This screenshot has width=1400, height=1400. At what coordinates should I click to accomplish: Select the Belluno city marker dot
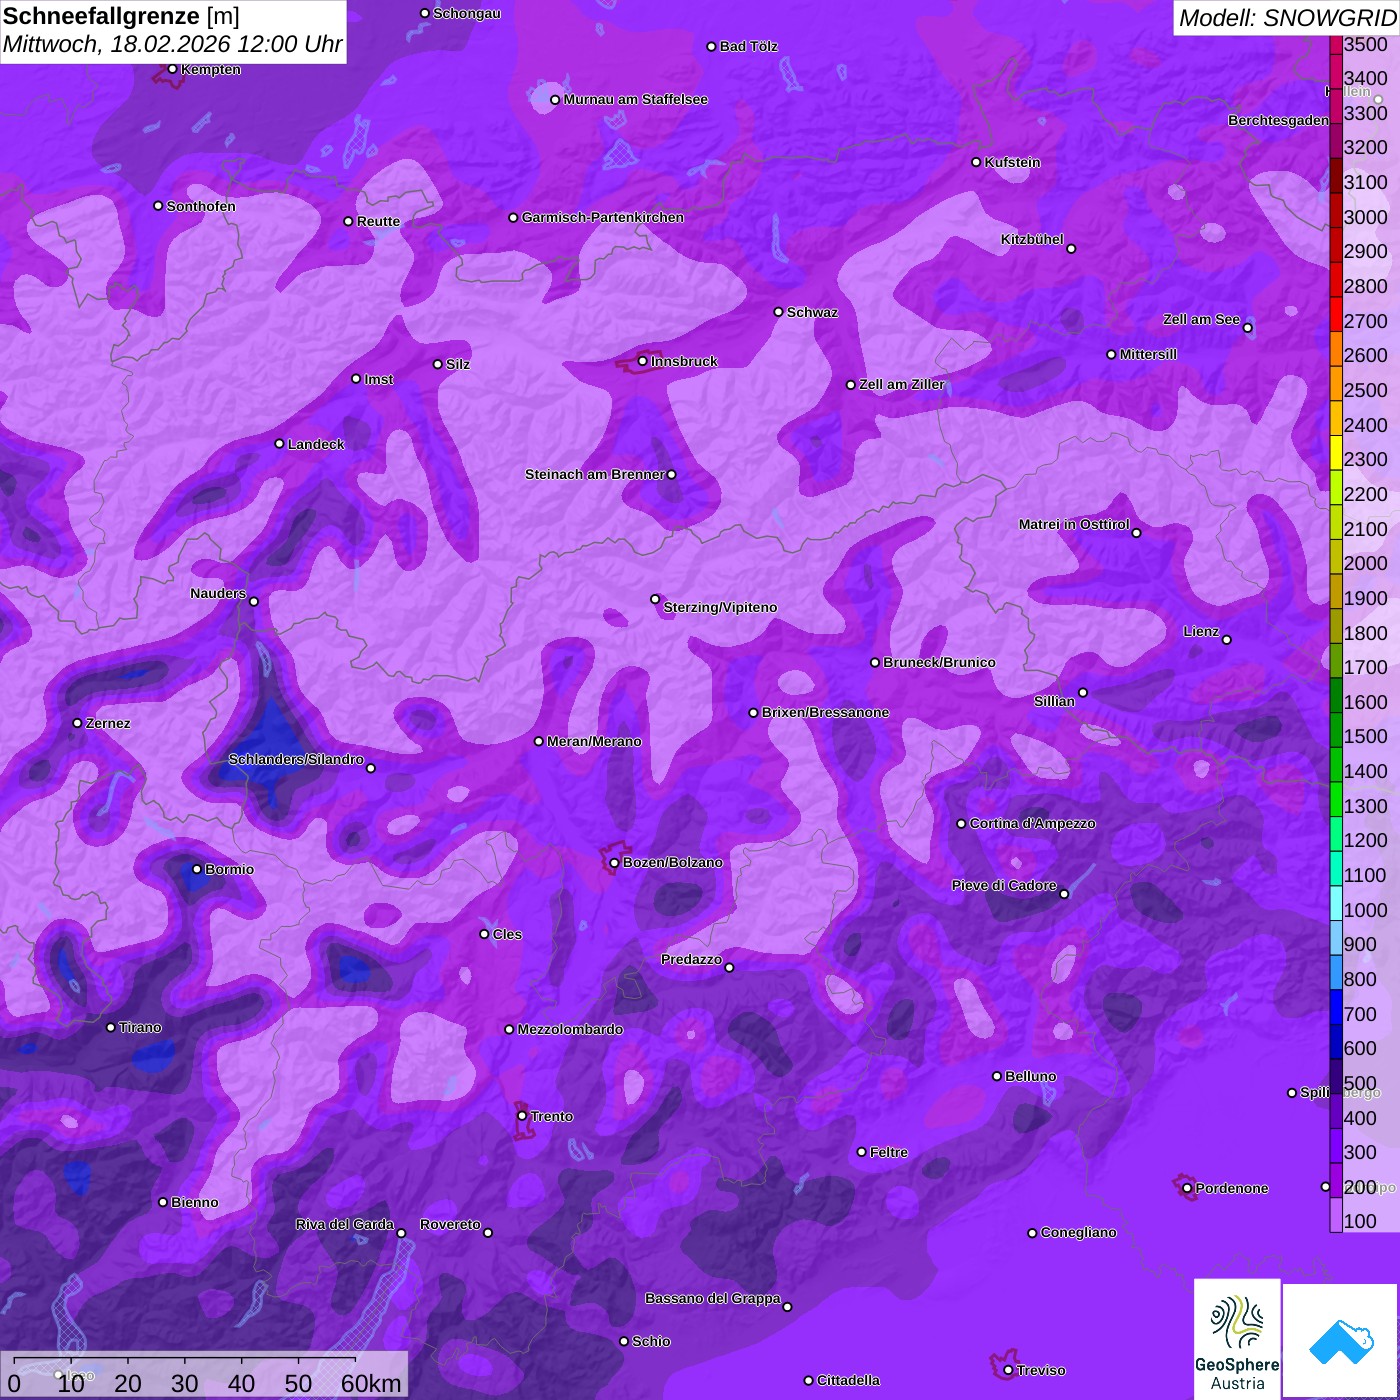pos(997,1076)
